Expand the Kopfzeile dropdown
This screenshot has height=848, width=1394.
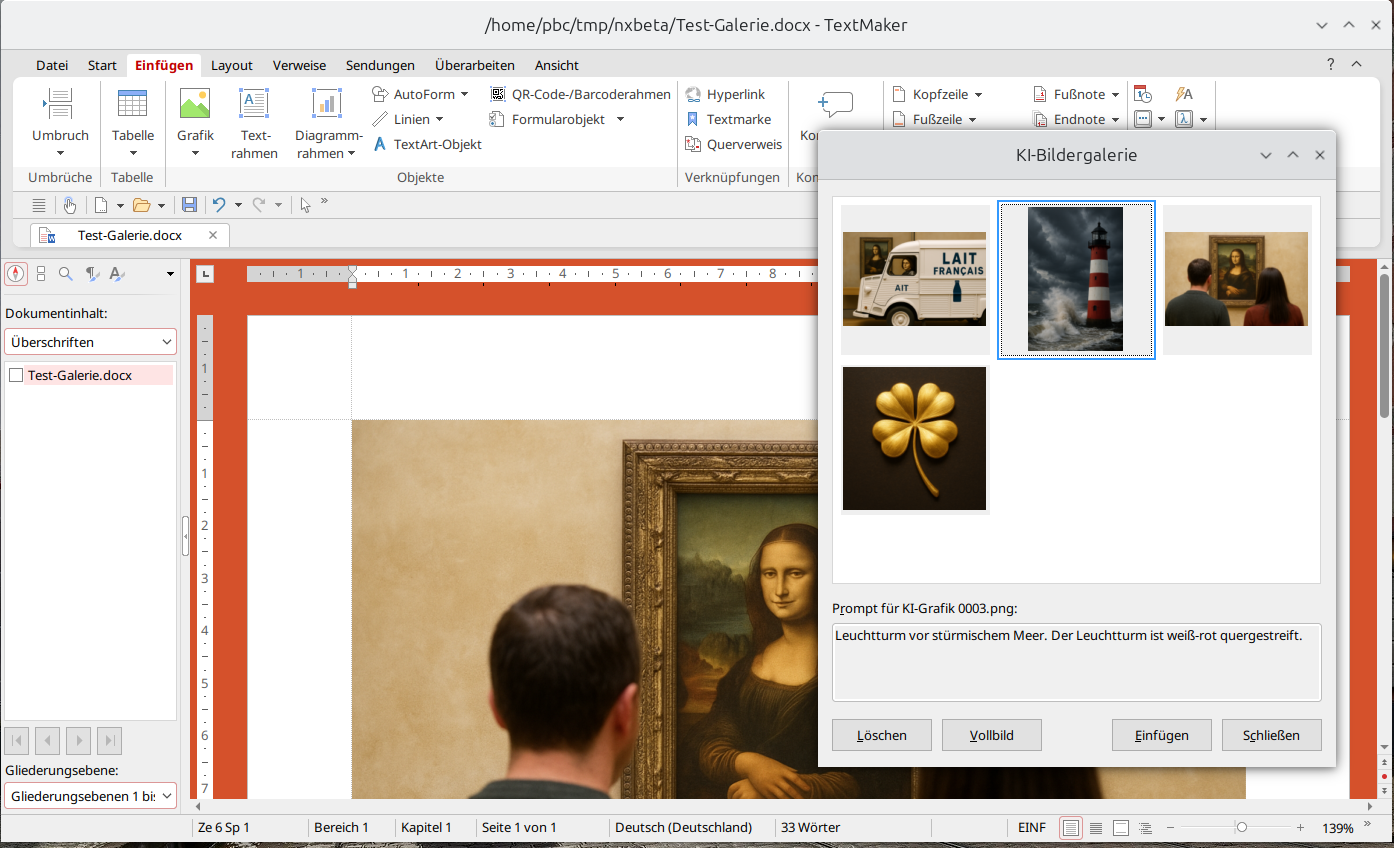[978, 94]
